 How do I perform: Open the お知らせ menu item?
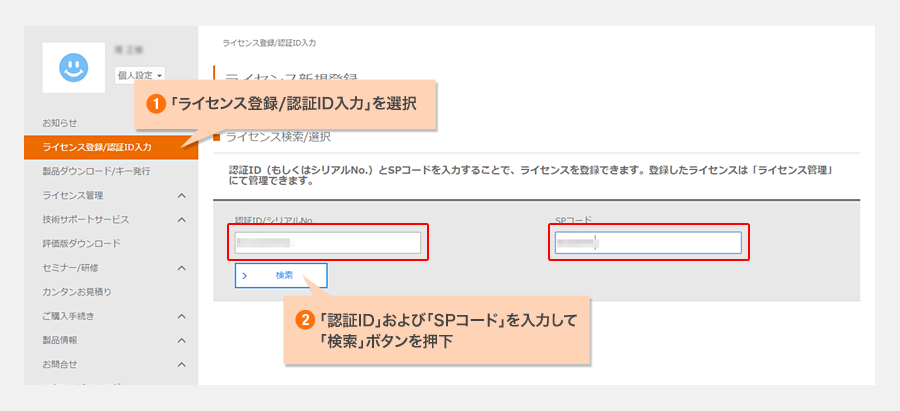click(59, 123)
